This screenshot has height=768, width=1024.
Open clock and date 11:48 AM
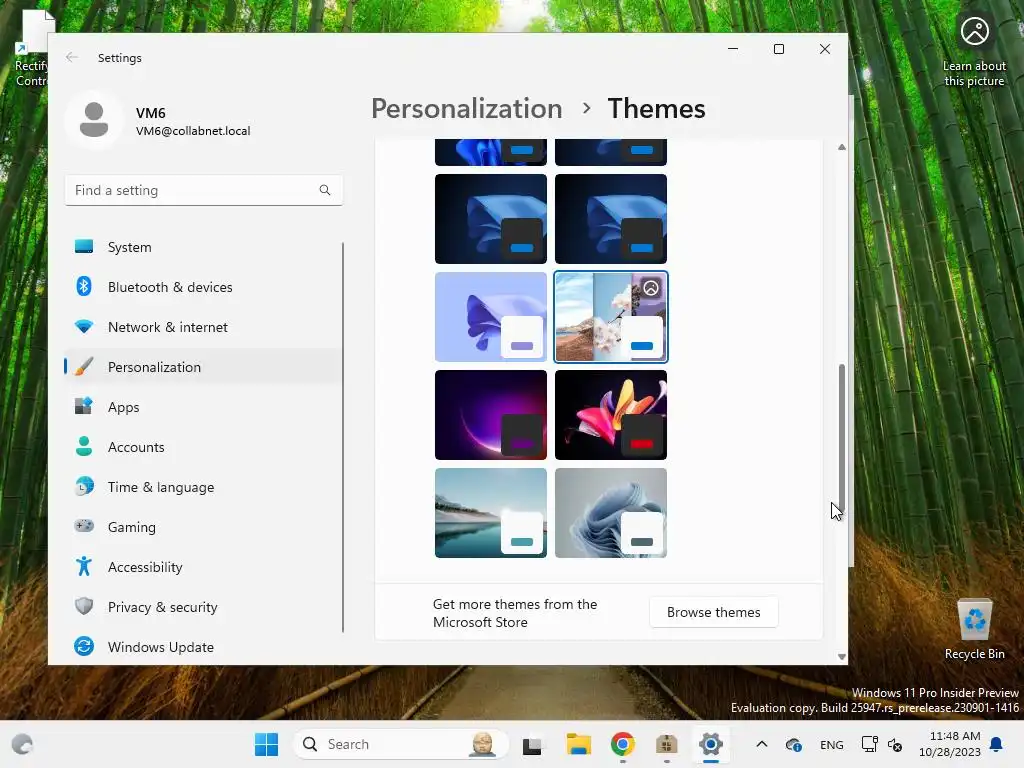pos(949,744)
